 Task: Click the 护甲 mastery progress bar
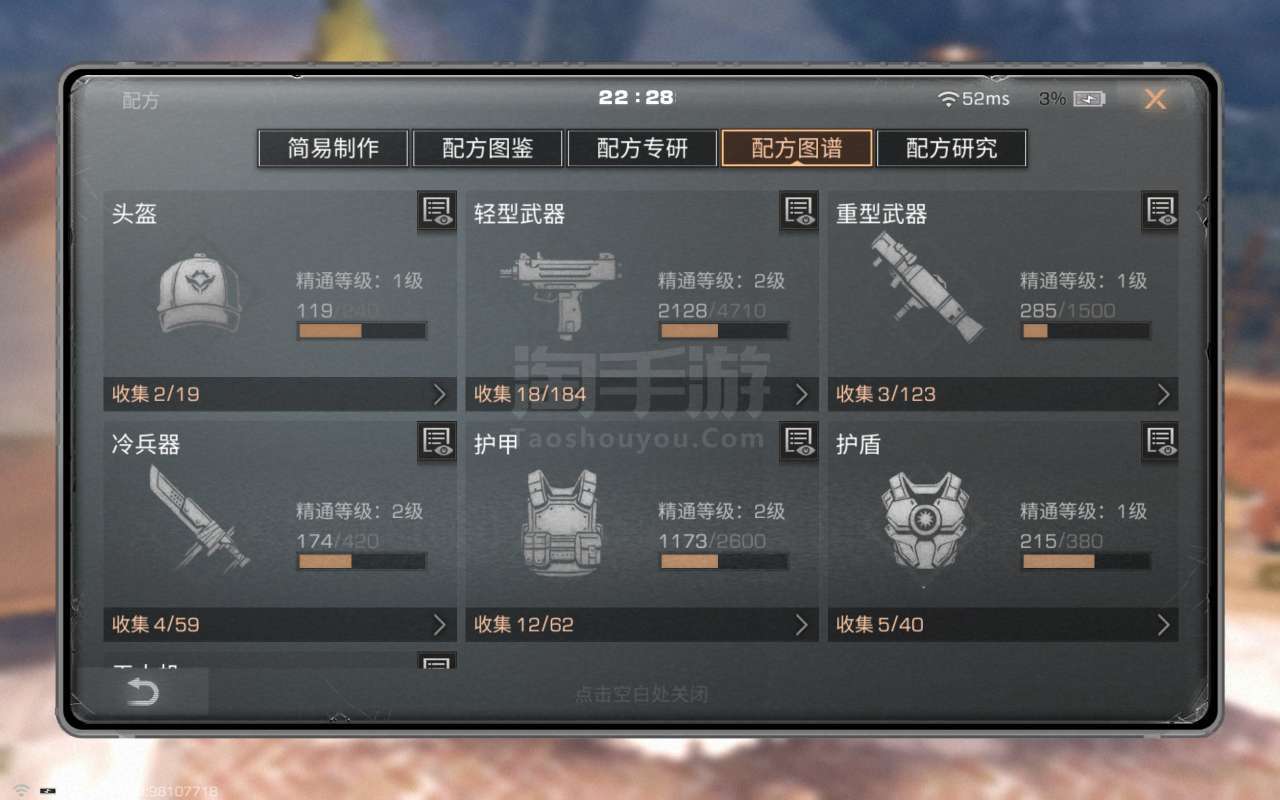click(x=724, y=561)
